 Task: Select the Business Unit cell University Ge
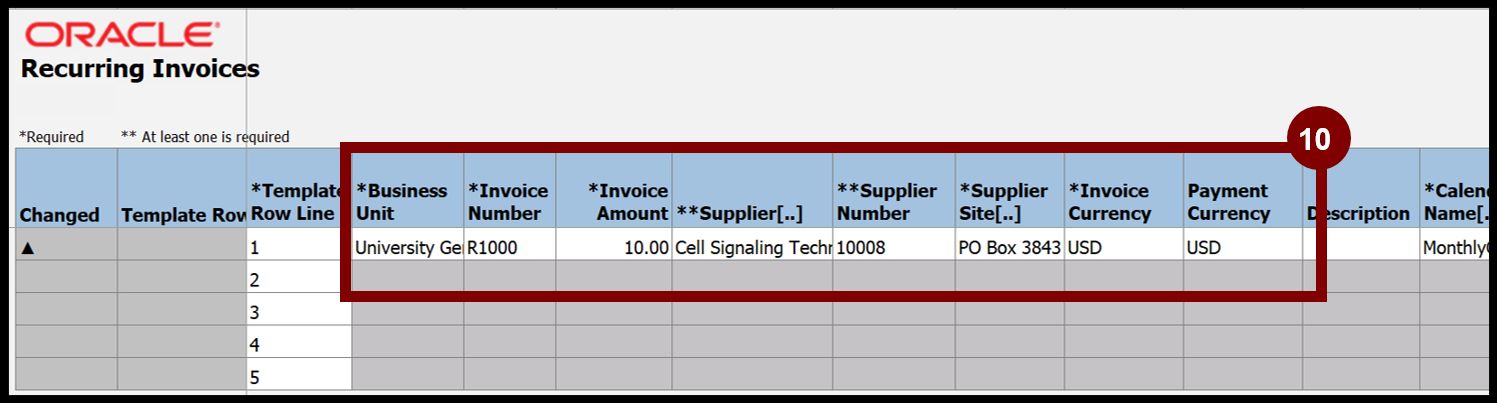point(407,245)
